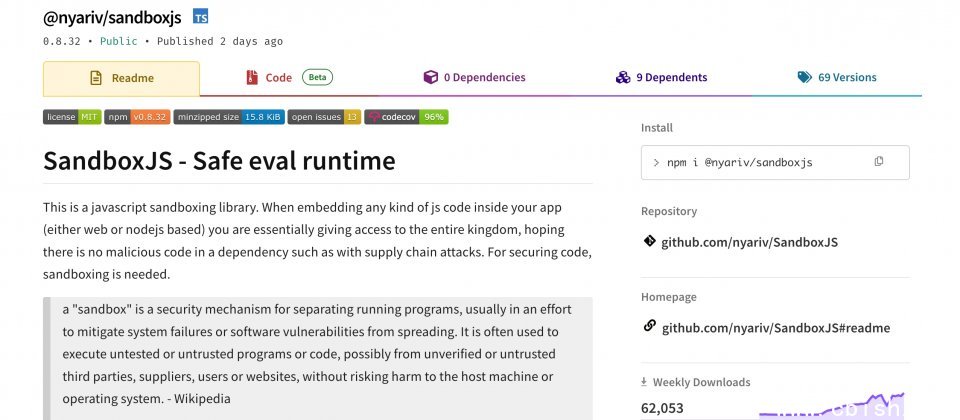Switch to the Code tab

[x=279, y=78]
